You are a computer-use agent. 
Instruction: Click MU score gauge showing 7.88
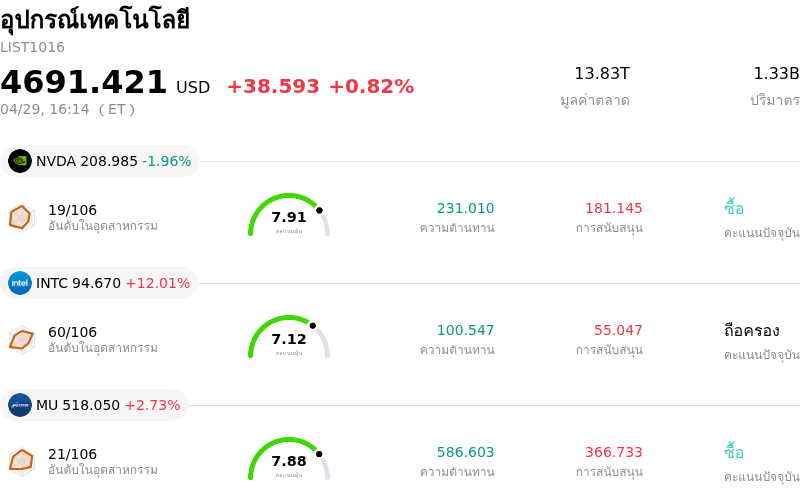[289, 460]
